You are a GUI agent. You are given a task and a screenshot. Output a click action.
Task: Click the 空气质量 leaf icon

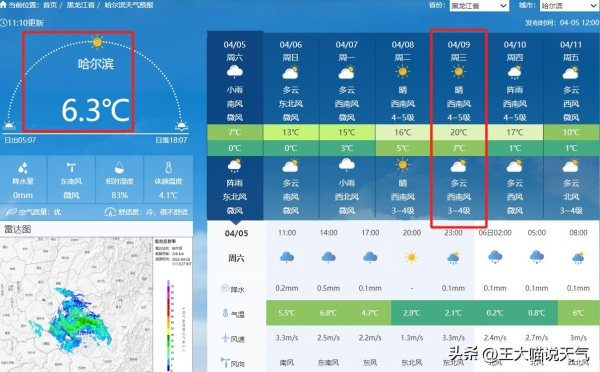pyautogui.click(x=11, y=212)
